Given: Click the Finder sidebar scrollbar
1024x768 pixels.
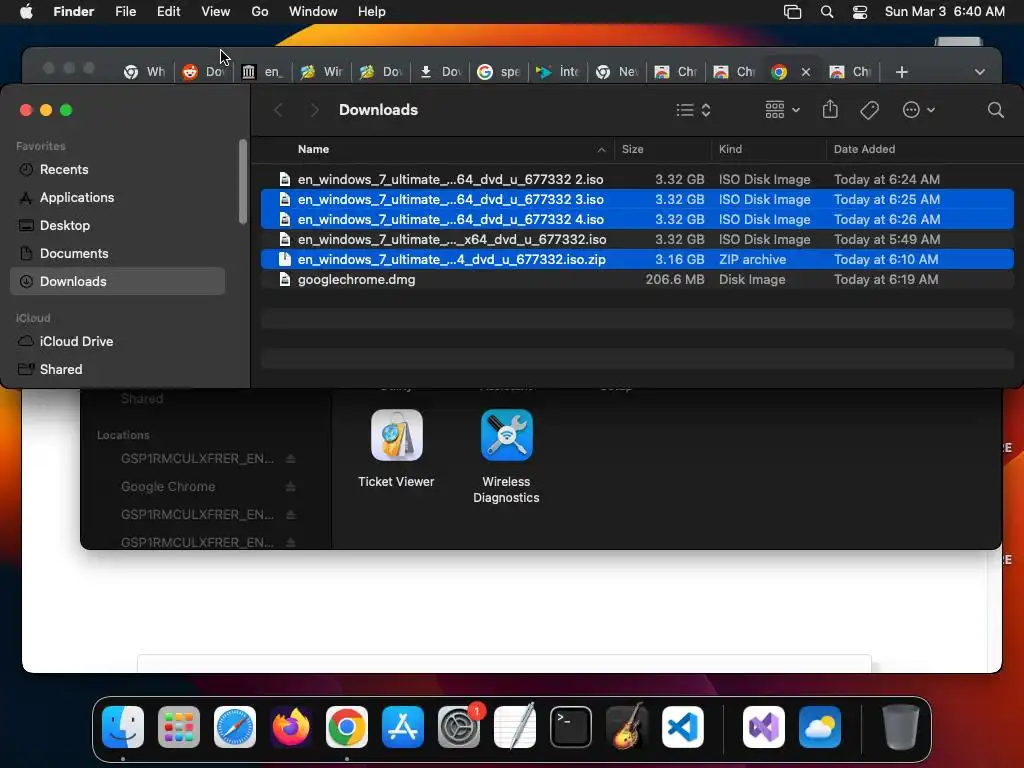Looking at the screenshot, I should coord(243,182).
